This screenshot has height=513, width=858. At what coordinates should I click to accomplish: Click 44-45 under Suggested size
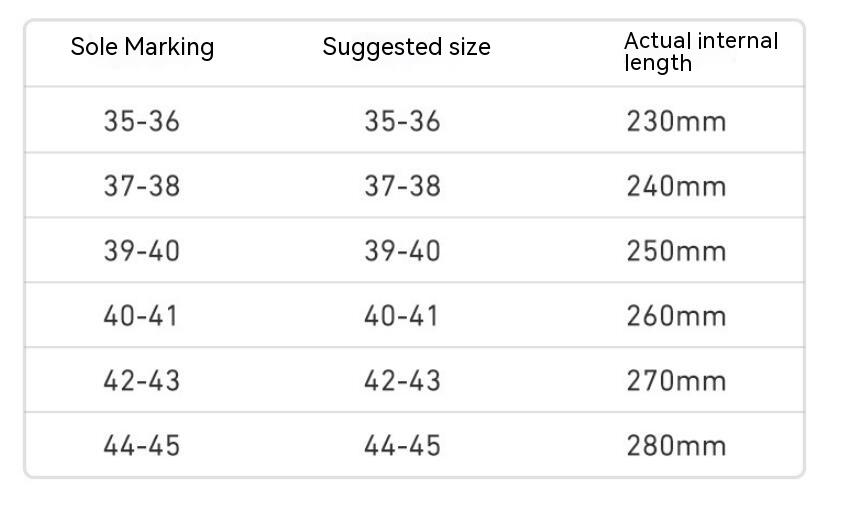(x=402, y=446)
